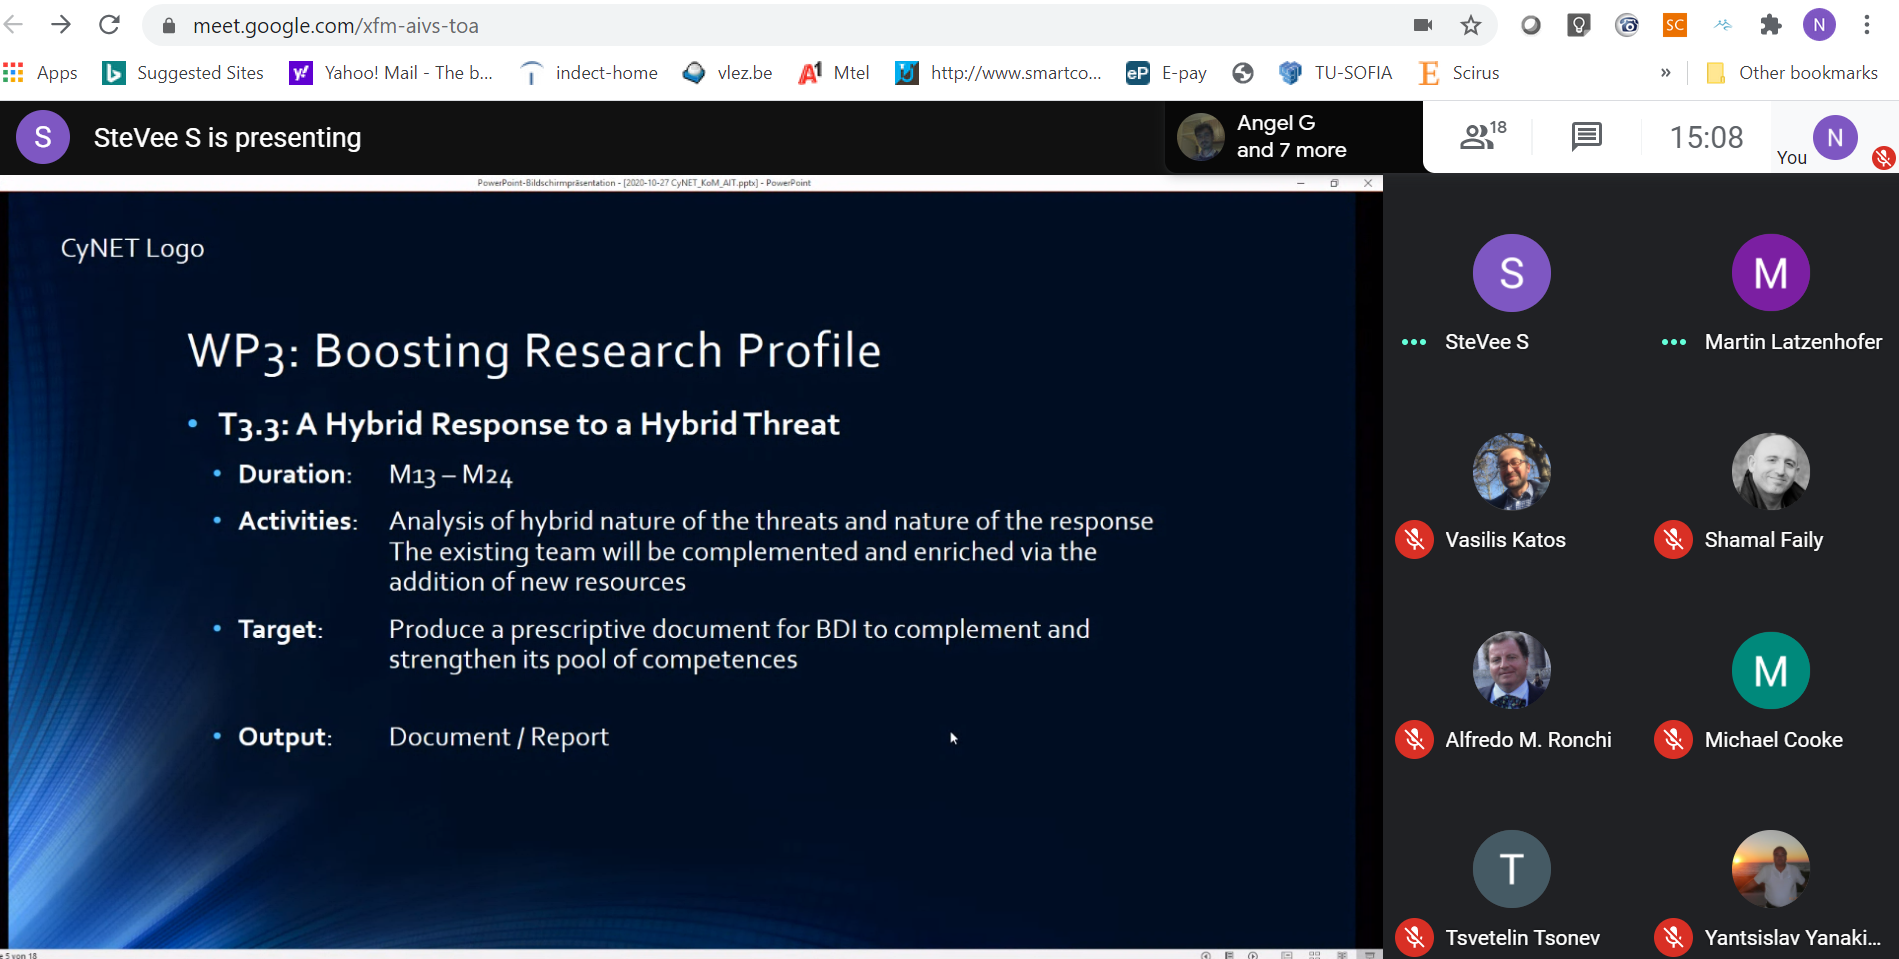This screenshot has height=959, width=1899.
Task: Click the muted mic icon for Shamal Faily
Action: 1673,540
